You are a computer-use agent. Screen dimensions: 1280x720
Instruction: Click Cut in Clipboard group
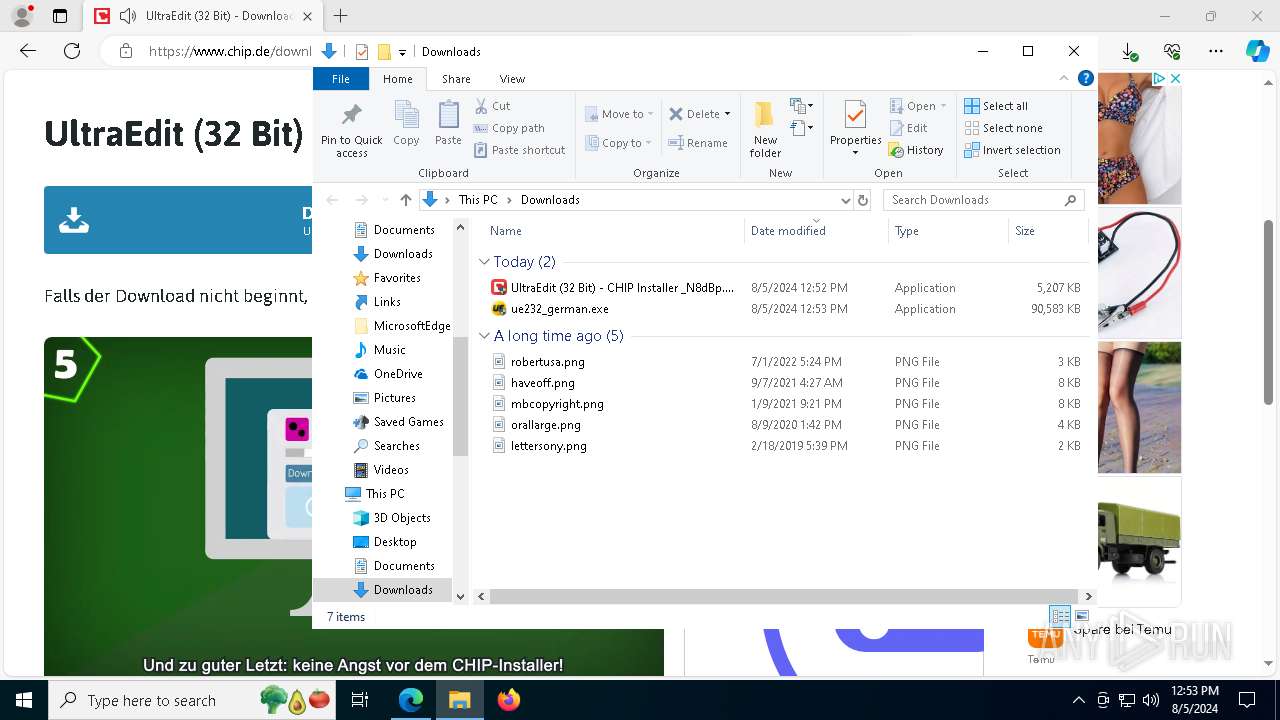pos(493,106)
